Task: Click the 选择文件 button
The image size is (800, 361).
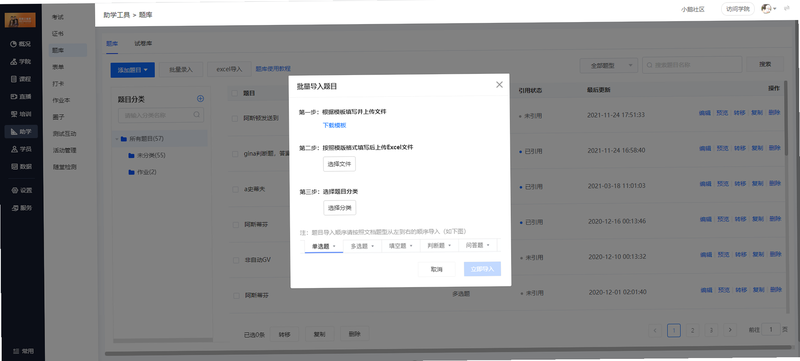Action: click(x=339, y=164)
